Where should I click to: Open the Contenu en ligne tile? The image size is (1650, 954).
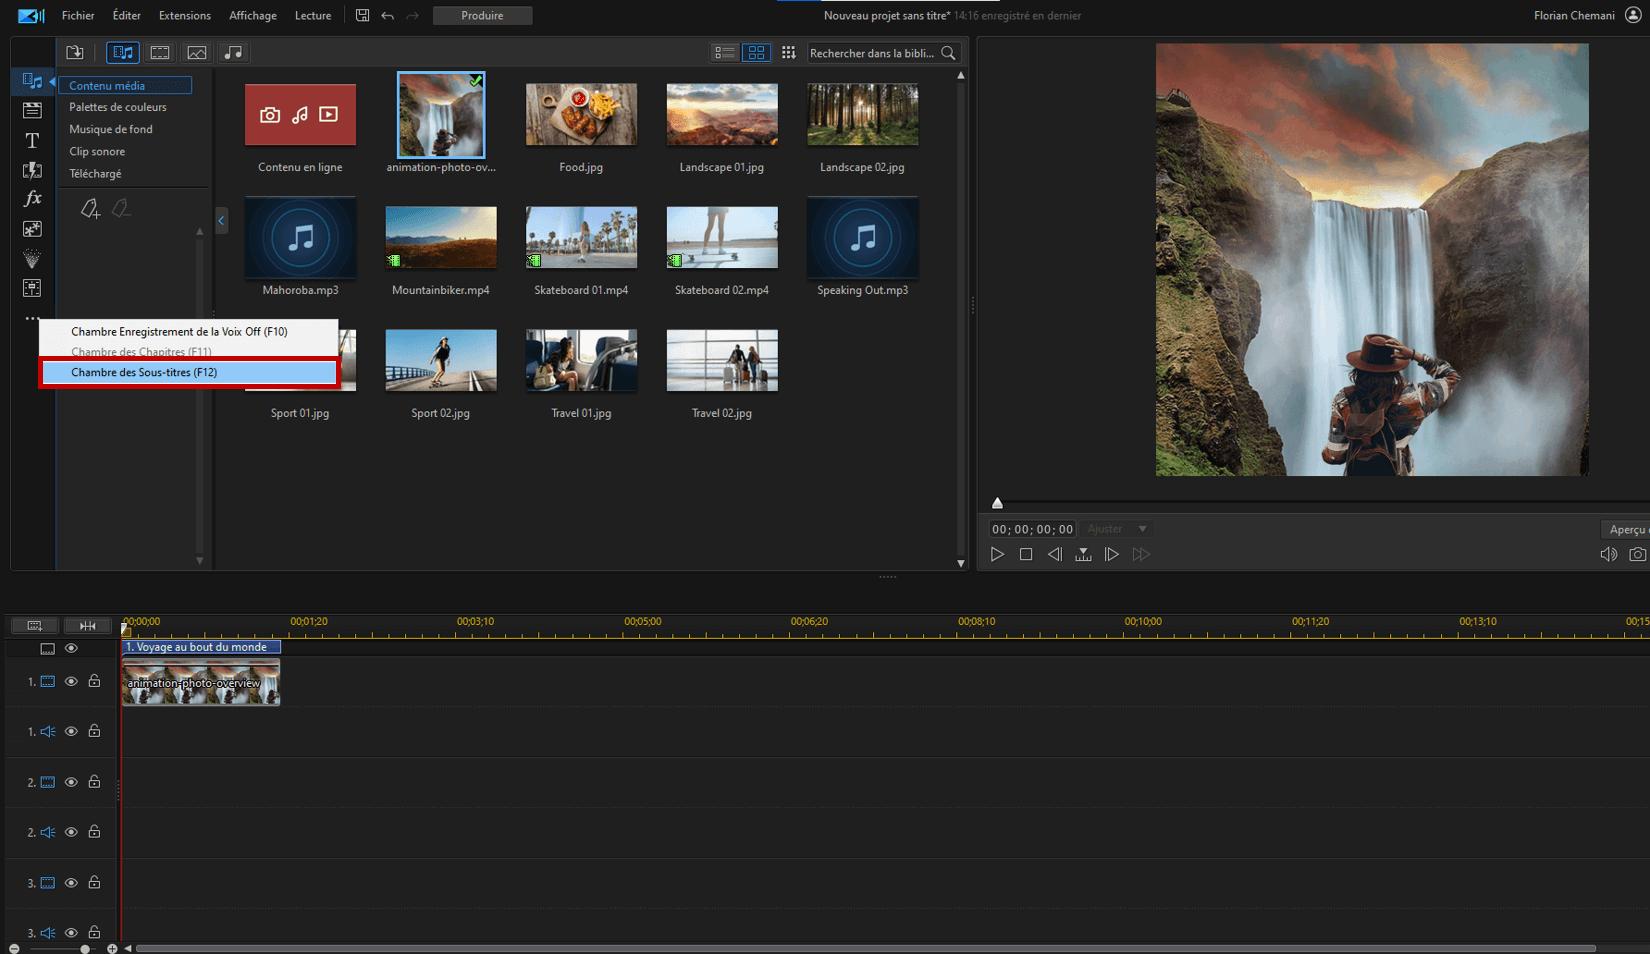300,115
